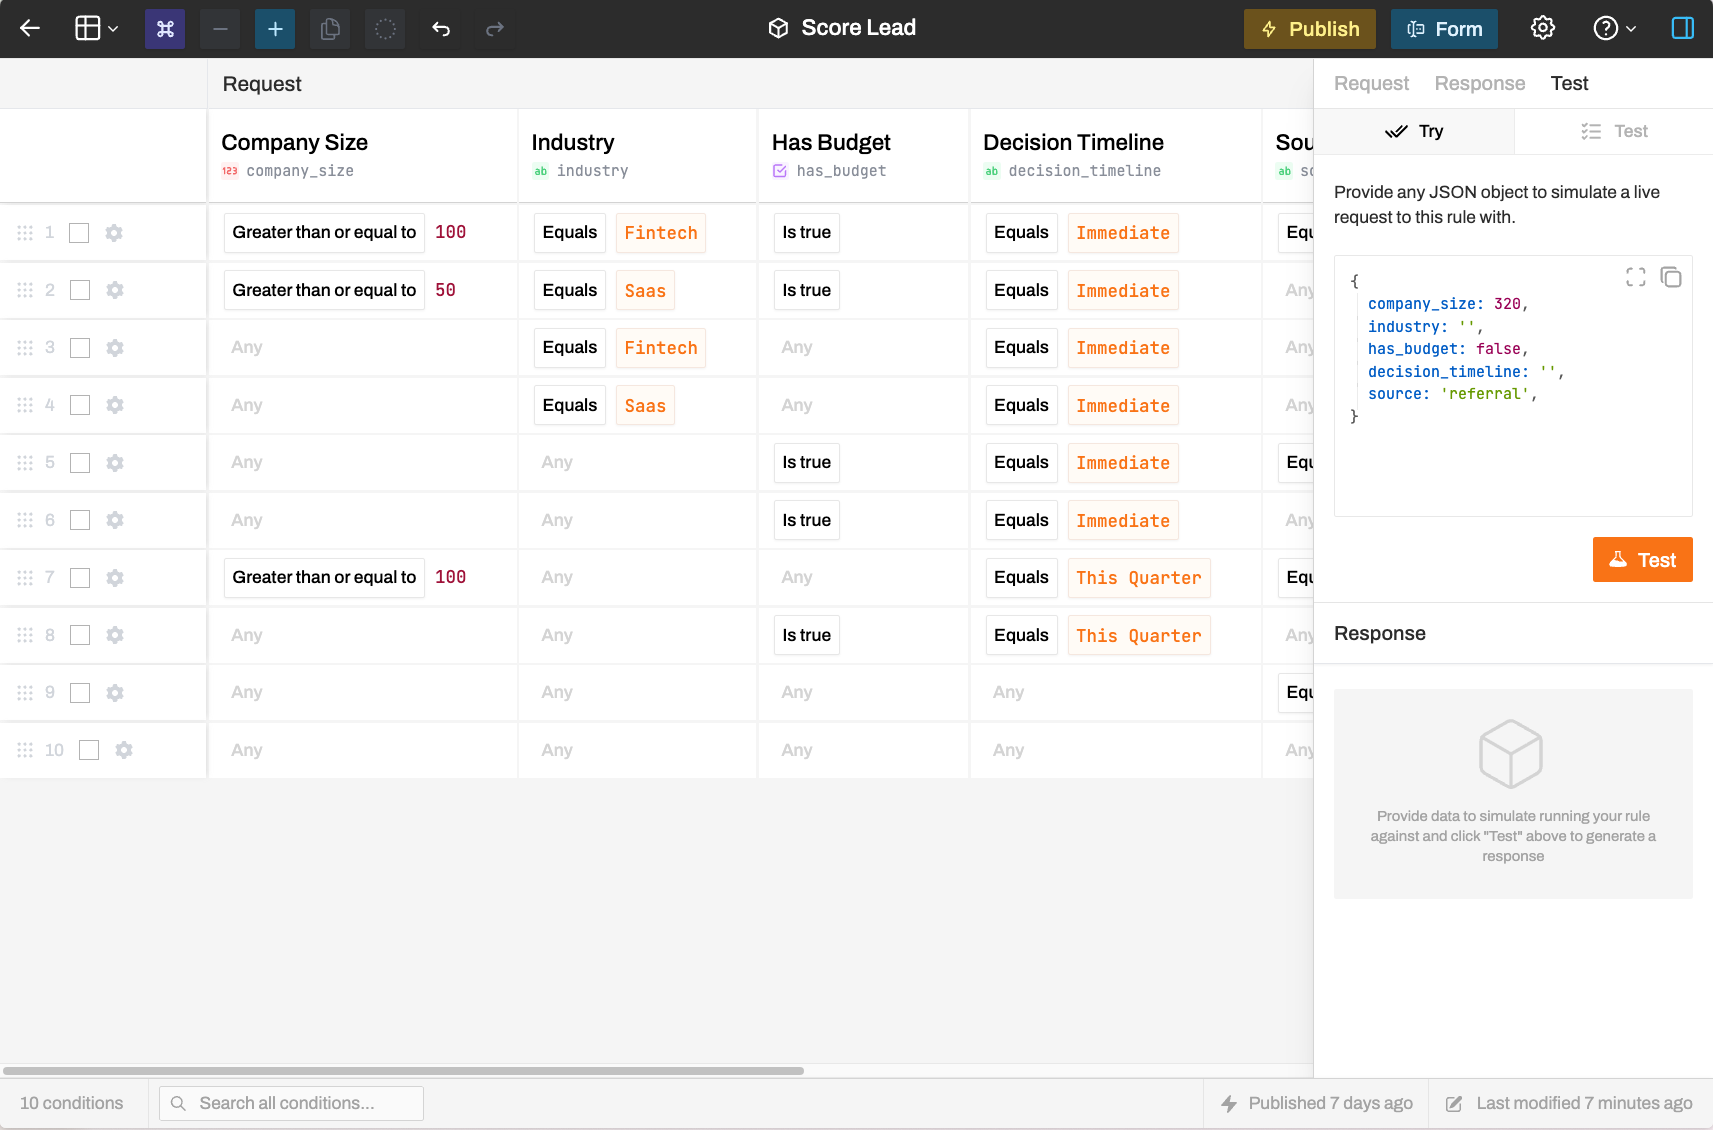Viewport: 1713px width, 1130px height.
Task: Copy the JSON request with copy icon
Action: [1671, 277]
